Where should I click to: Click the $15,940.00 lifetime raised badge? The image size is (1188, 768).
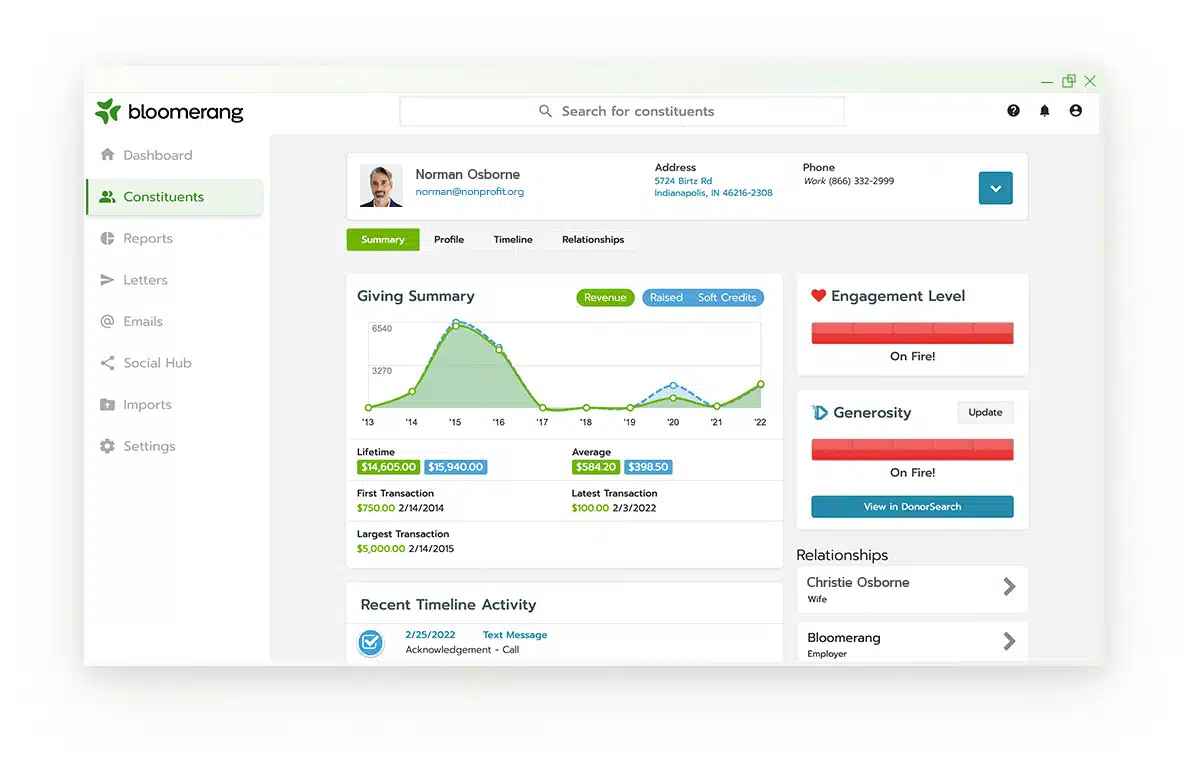tap(455, 467)
